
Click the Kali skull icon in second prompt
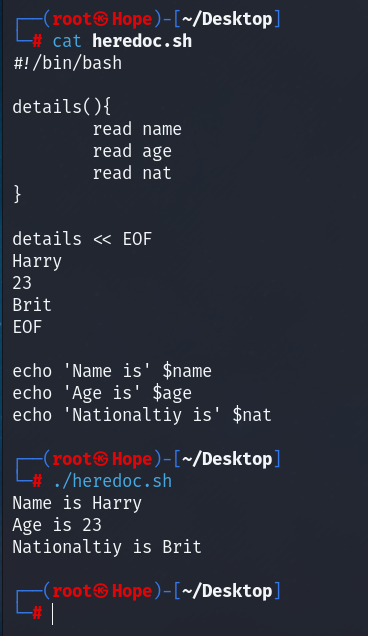click(101, 459)
